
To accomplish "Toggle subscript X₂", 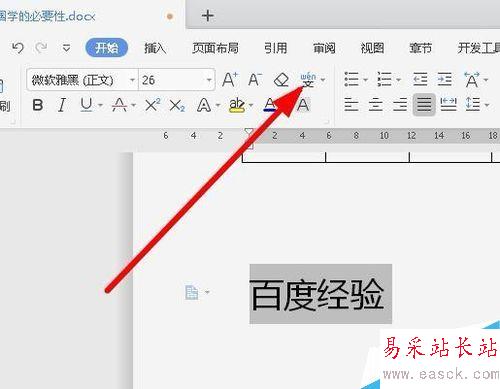I will (177, 106).
